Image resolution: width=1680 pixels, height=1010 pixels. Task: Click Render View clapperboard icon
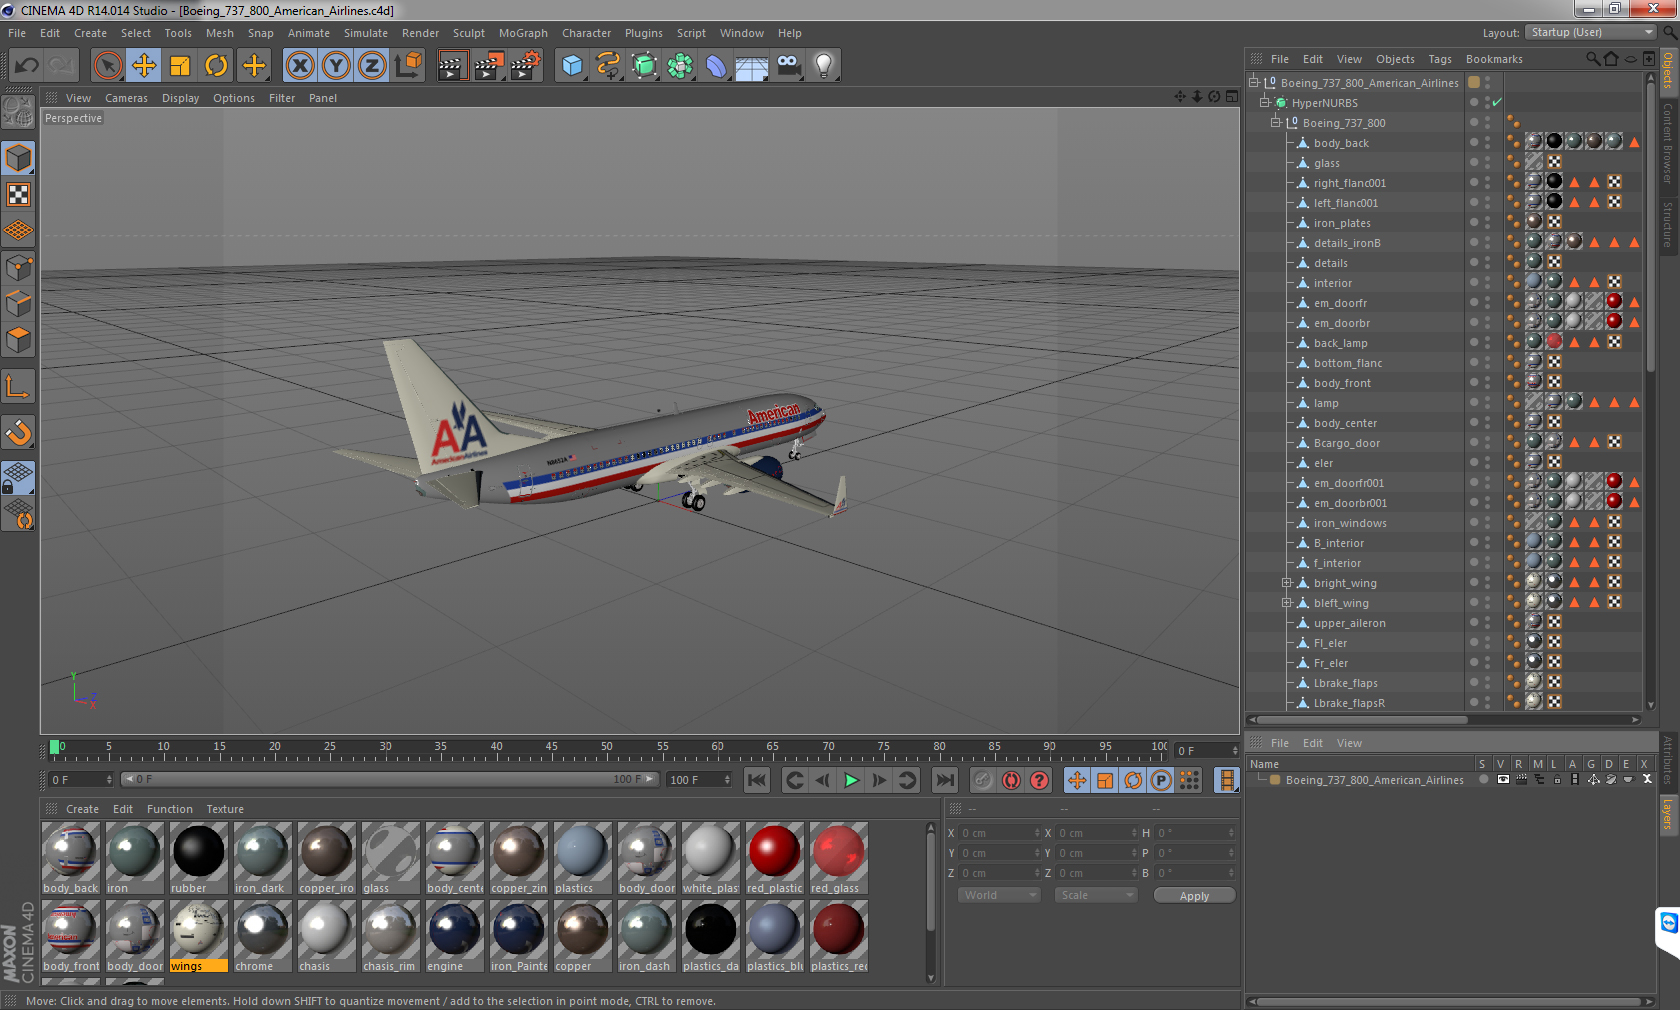coord(452,66)
